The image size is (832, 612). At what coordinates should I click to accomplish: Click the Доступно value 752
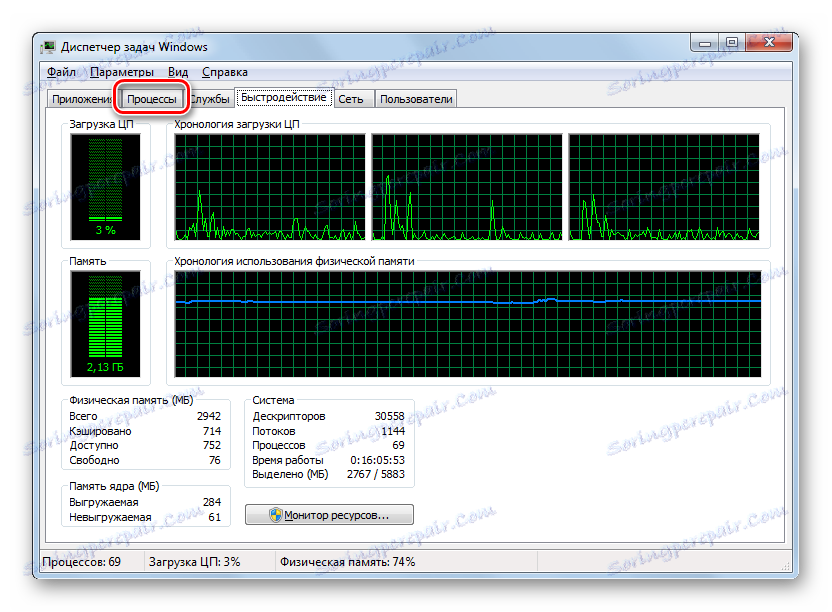pyautogui.click(x=212, y=445)
